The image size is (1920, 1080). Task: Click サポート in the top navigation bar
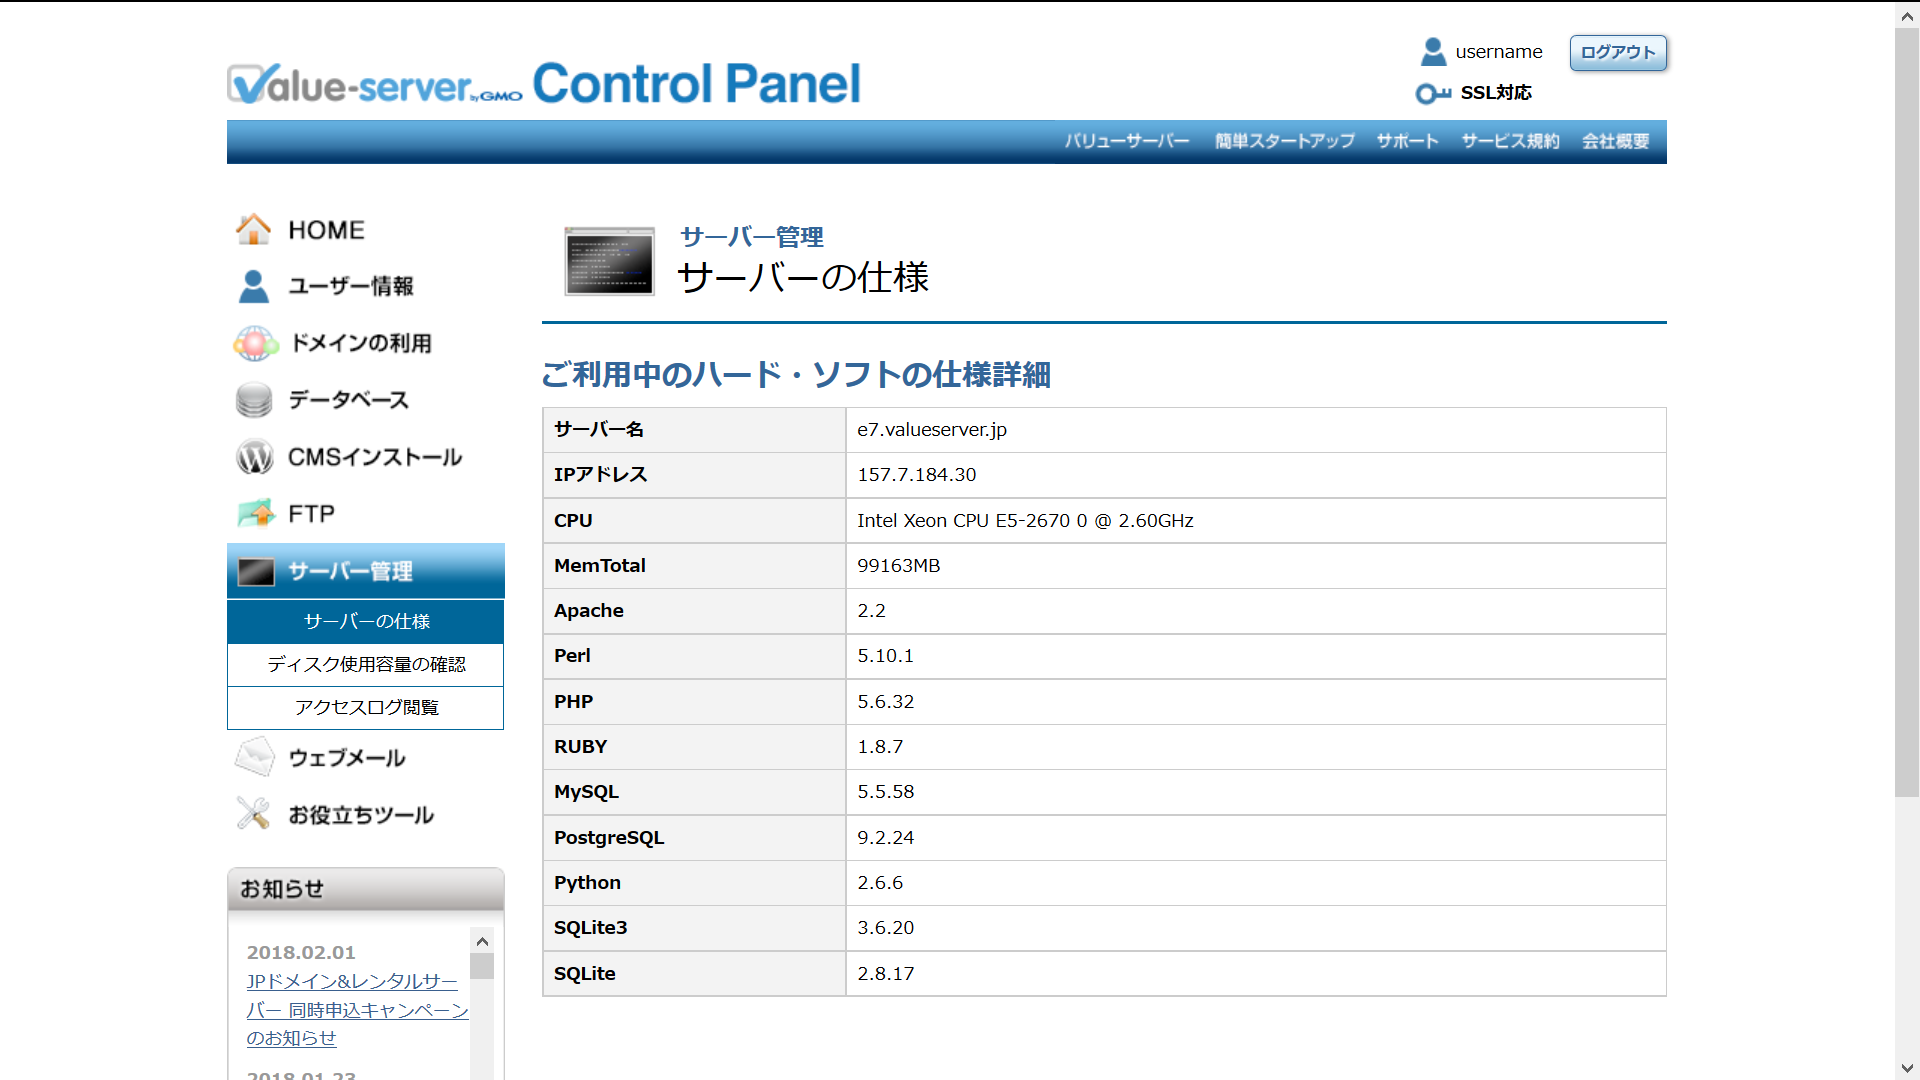click(x=1407, y=141)
